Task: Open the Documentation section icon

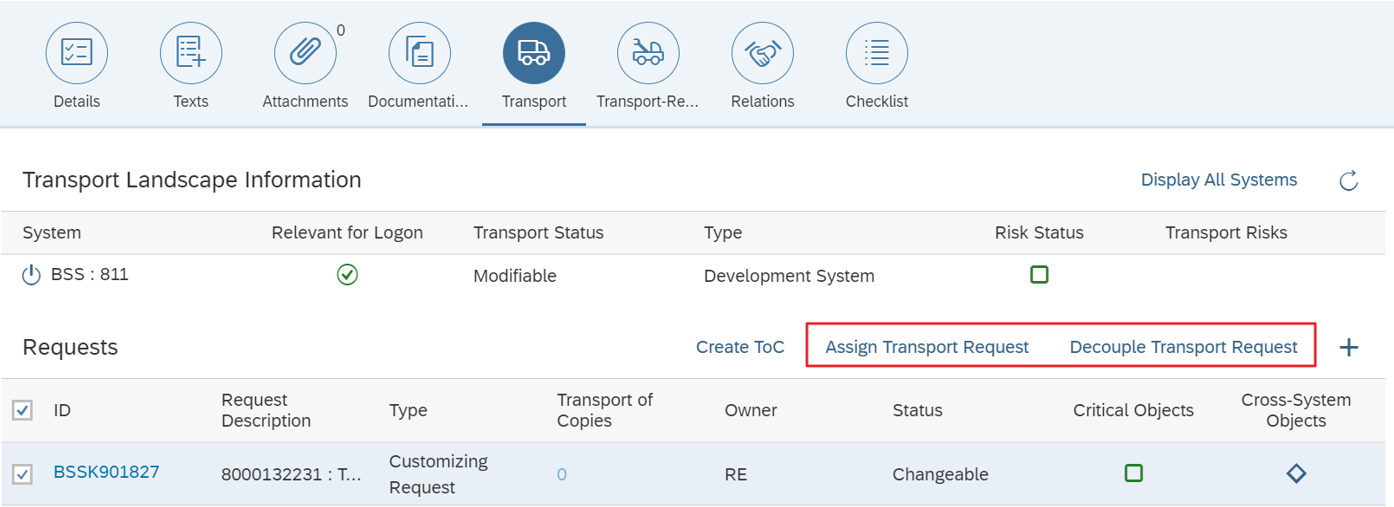Action: (x=419, y=53)
